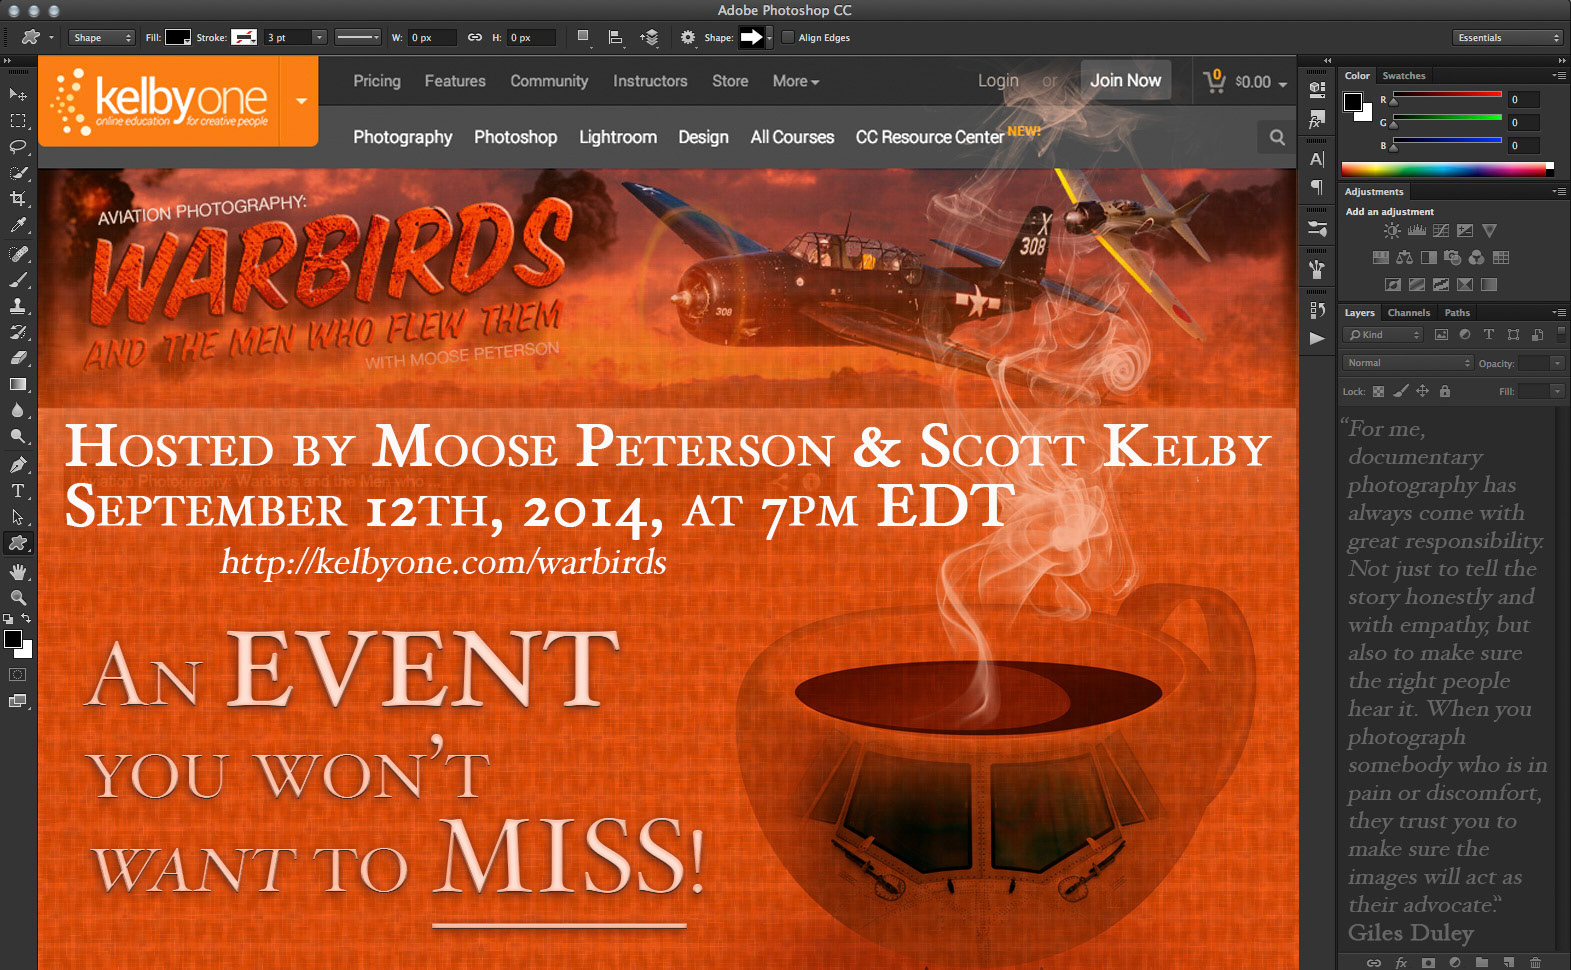
Task: Click the Login link
Action: click(x=998, y=81)
